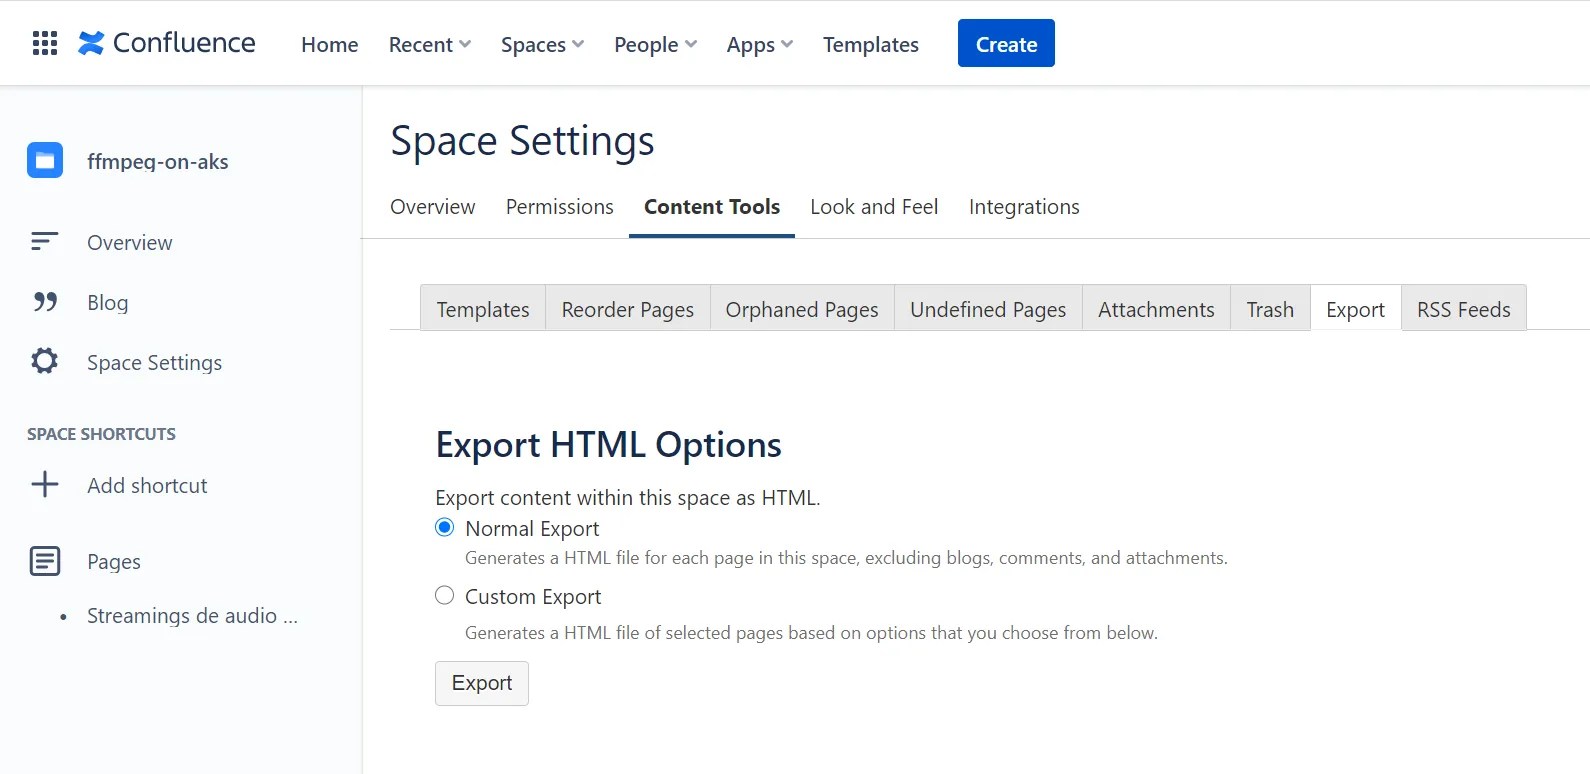
Task: Switch to the Permissions tab
Action: (x=560, y=207)
